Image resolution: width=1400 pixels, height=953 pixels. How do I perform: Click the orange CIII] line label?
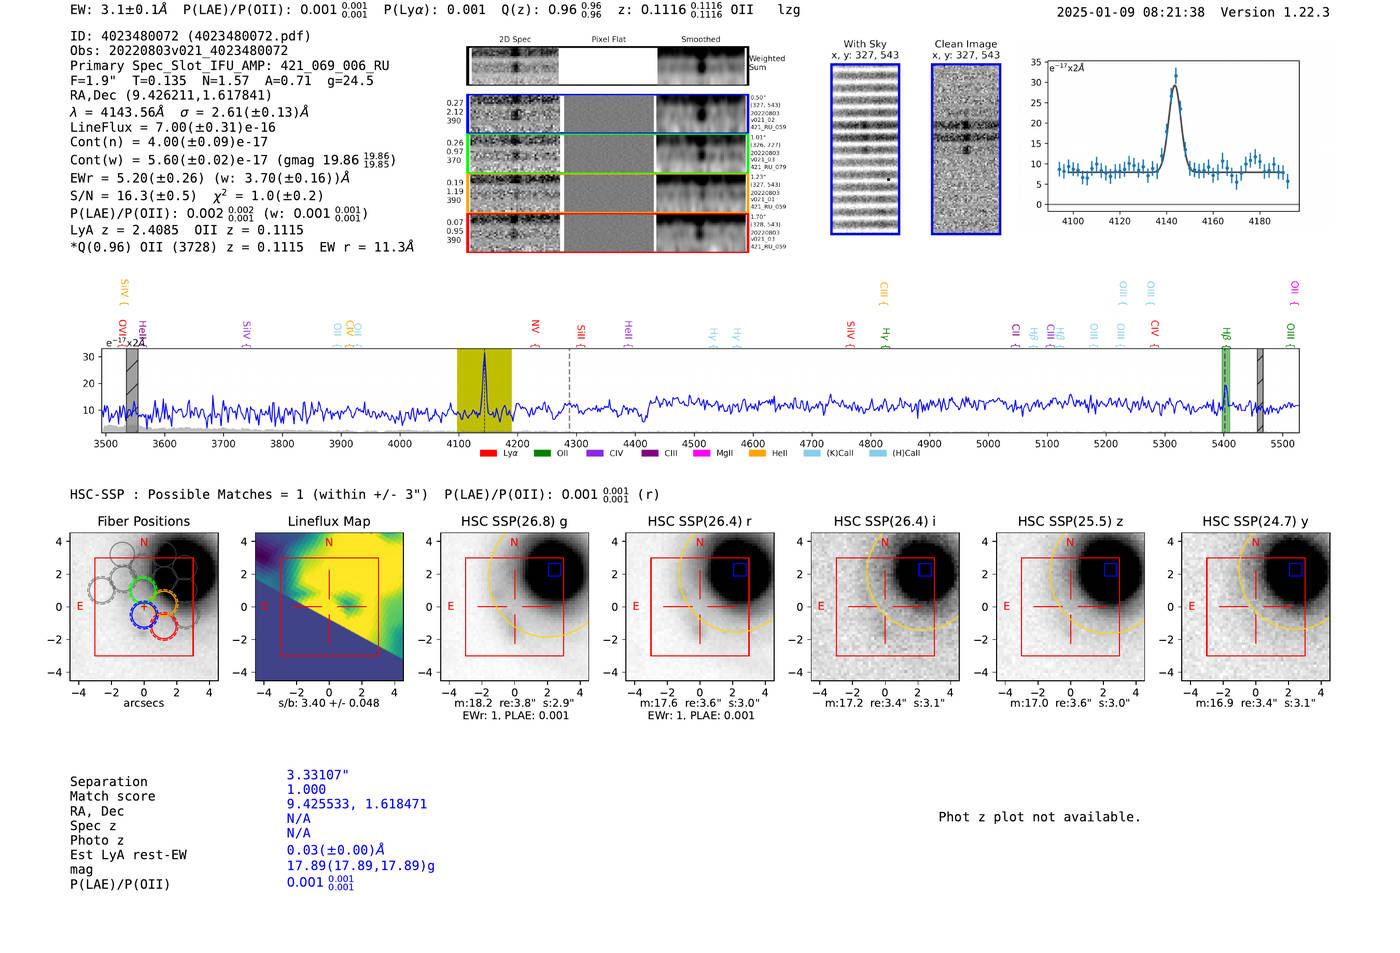click(x=884, y=293)
